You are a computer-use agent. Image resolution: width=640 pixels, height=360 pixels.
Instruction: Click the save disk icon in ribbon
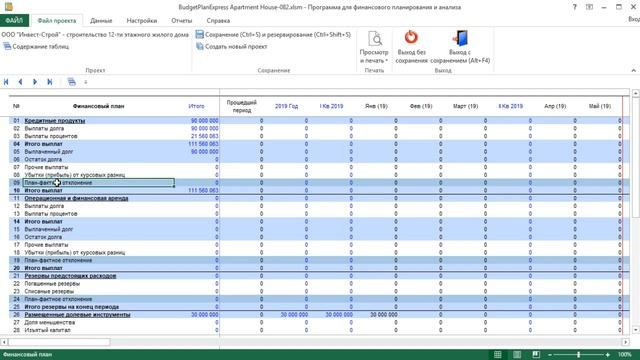[200, 35]
